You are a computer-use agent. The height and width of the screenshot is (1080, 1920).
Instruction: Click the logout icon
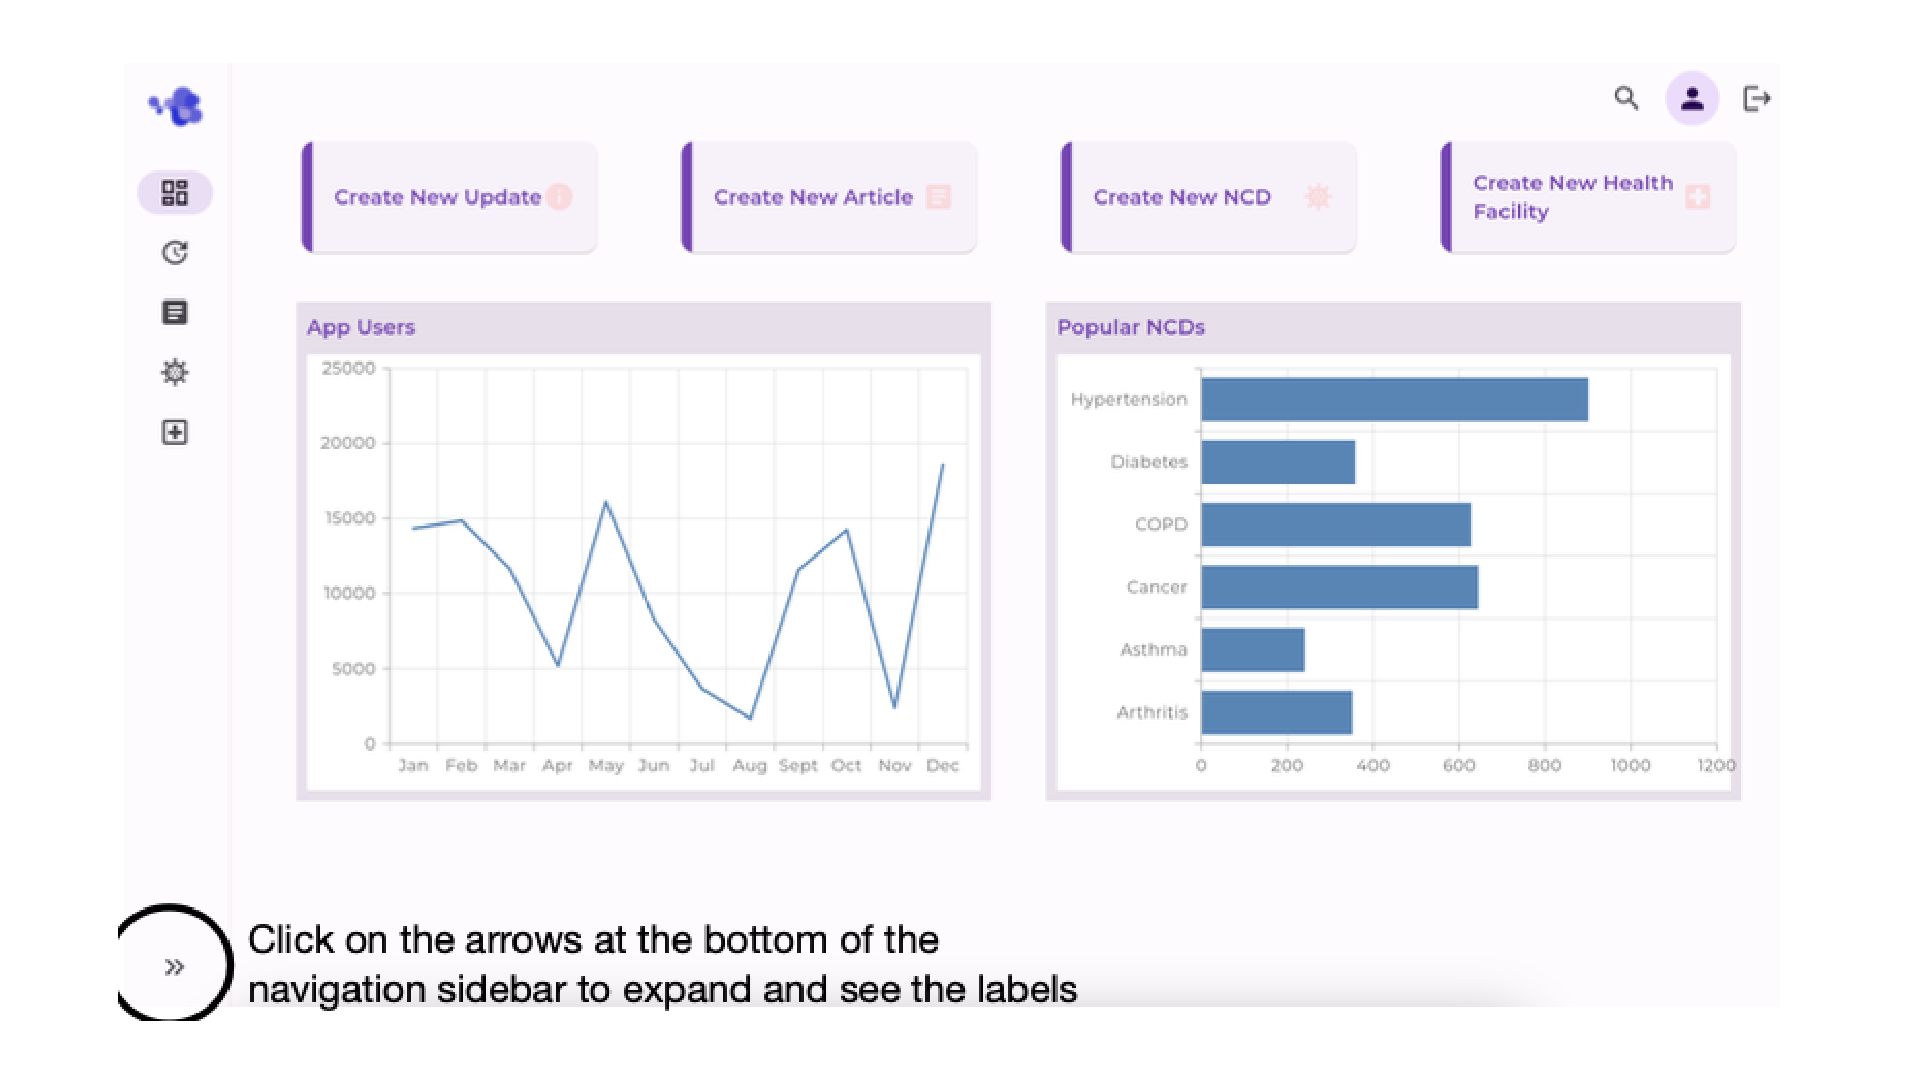1756,98
